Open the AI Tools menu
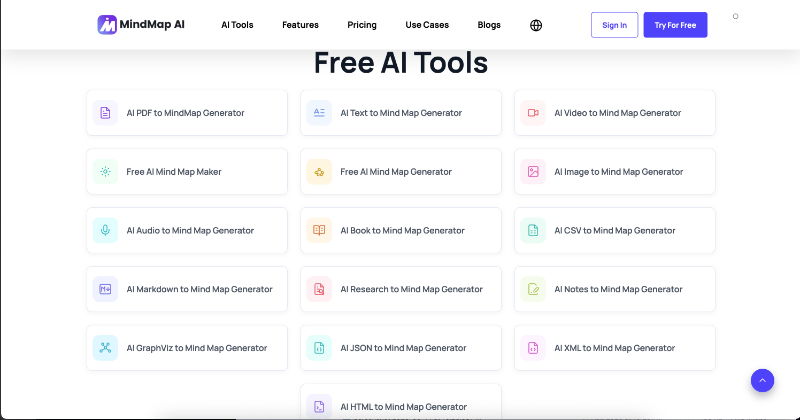Image resolution: width=800 pixels, height=420 pixels. pyautogui.click(x=237, y=25)
